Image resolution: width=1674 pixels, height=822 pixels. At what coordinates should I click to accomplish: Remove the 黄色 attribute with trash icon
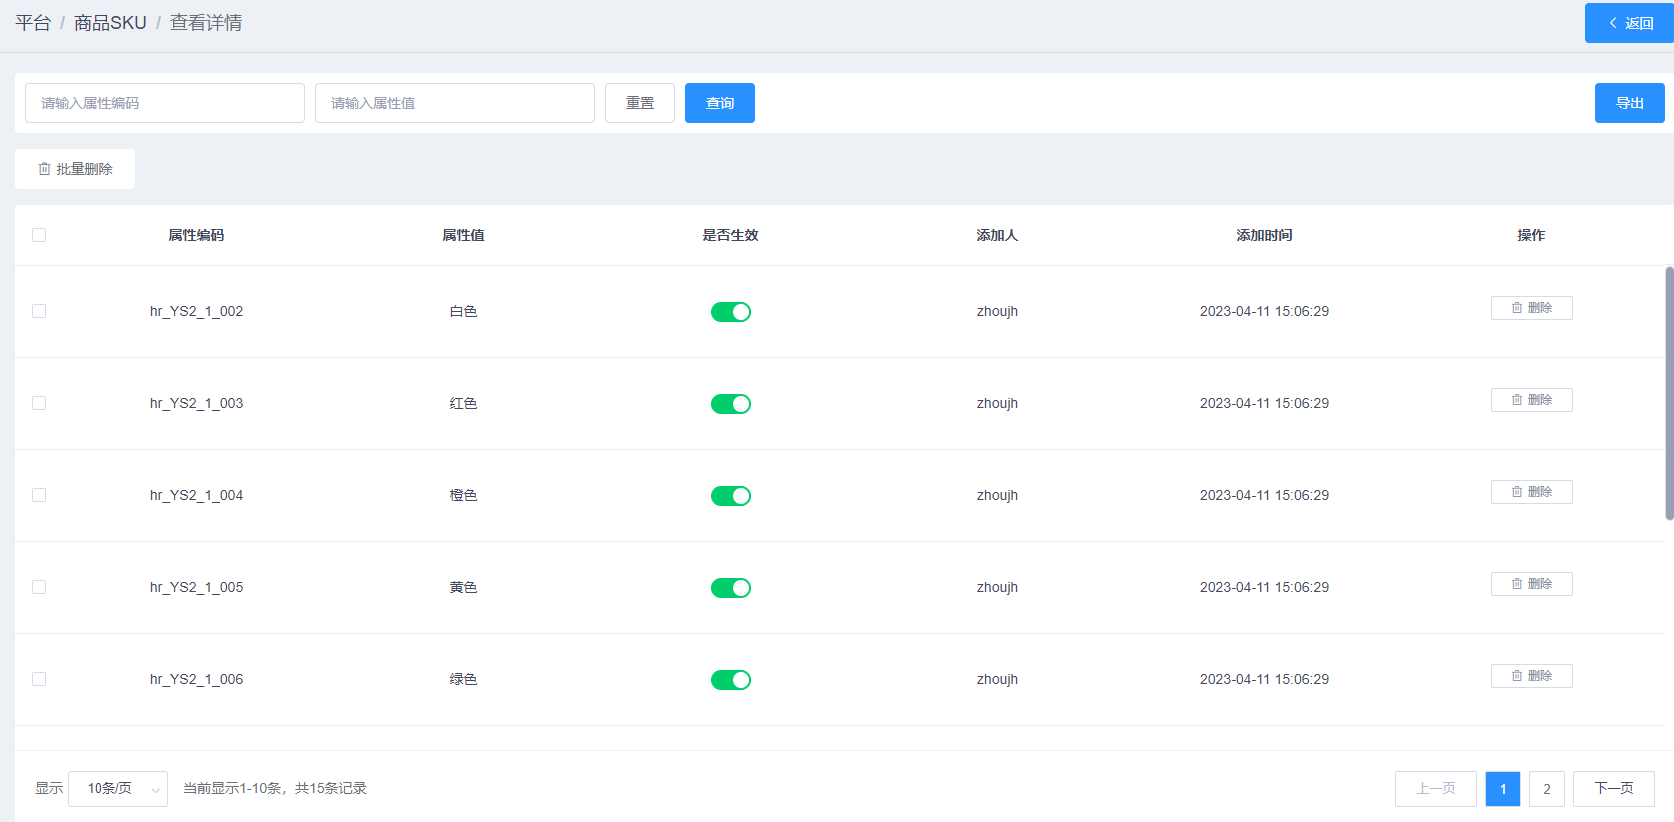pos(1517,584)
